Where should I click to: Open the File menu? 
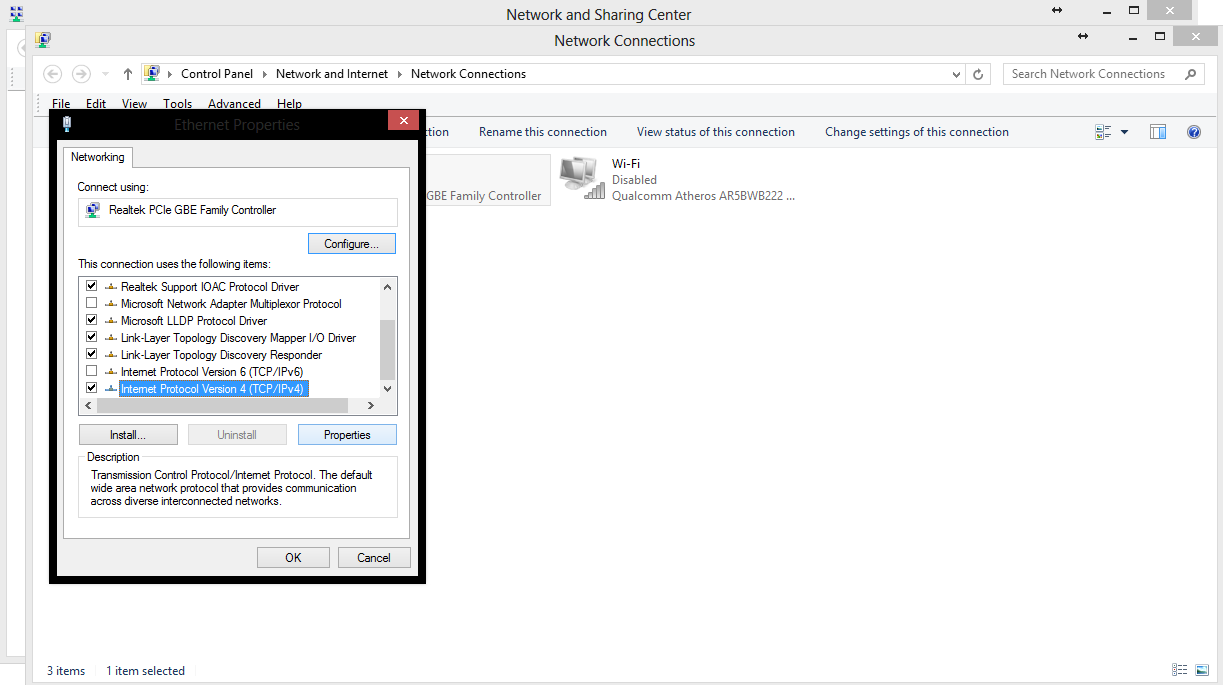(61, 104)
